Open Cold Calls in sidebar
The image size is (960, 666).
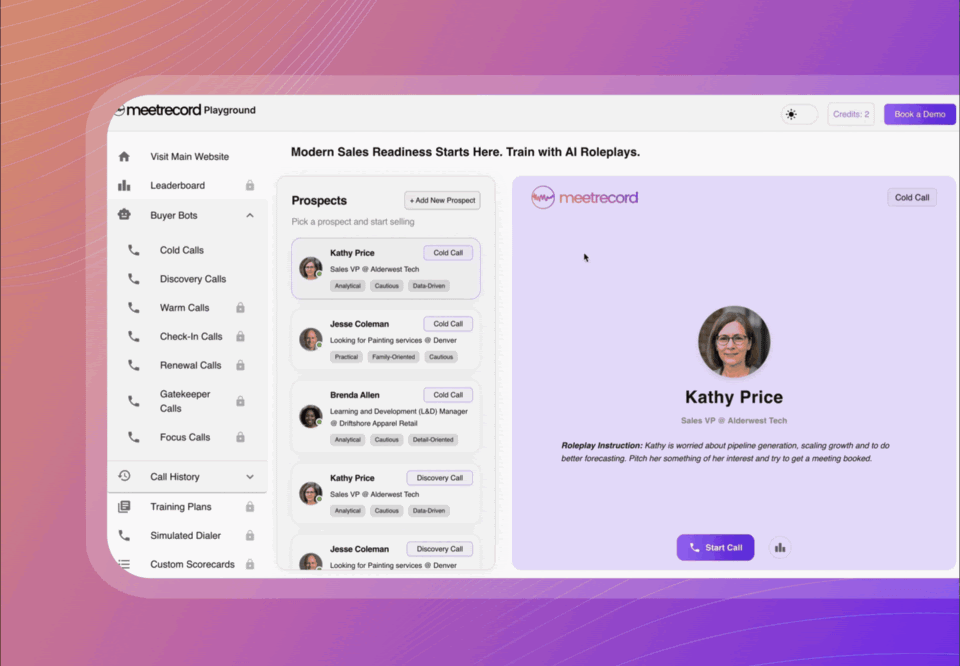point(182,250)
